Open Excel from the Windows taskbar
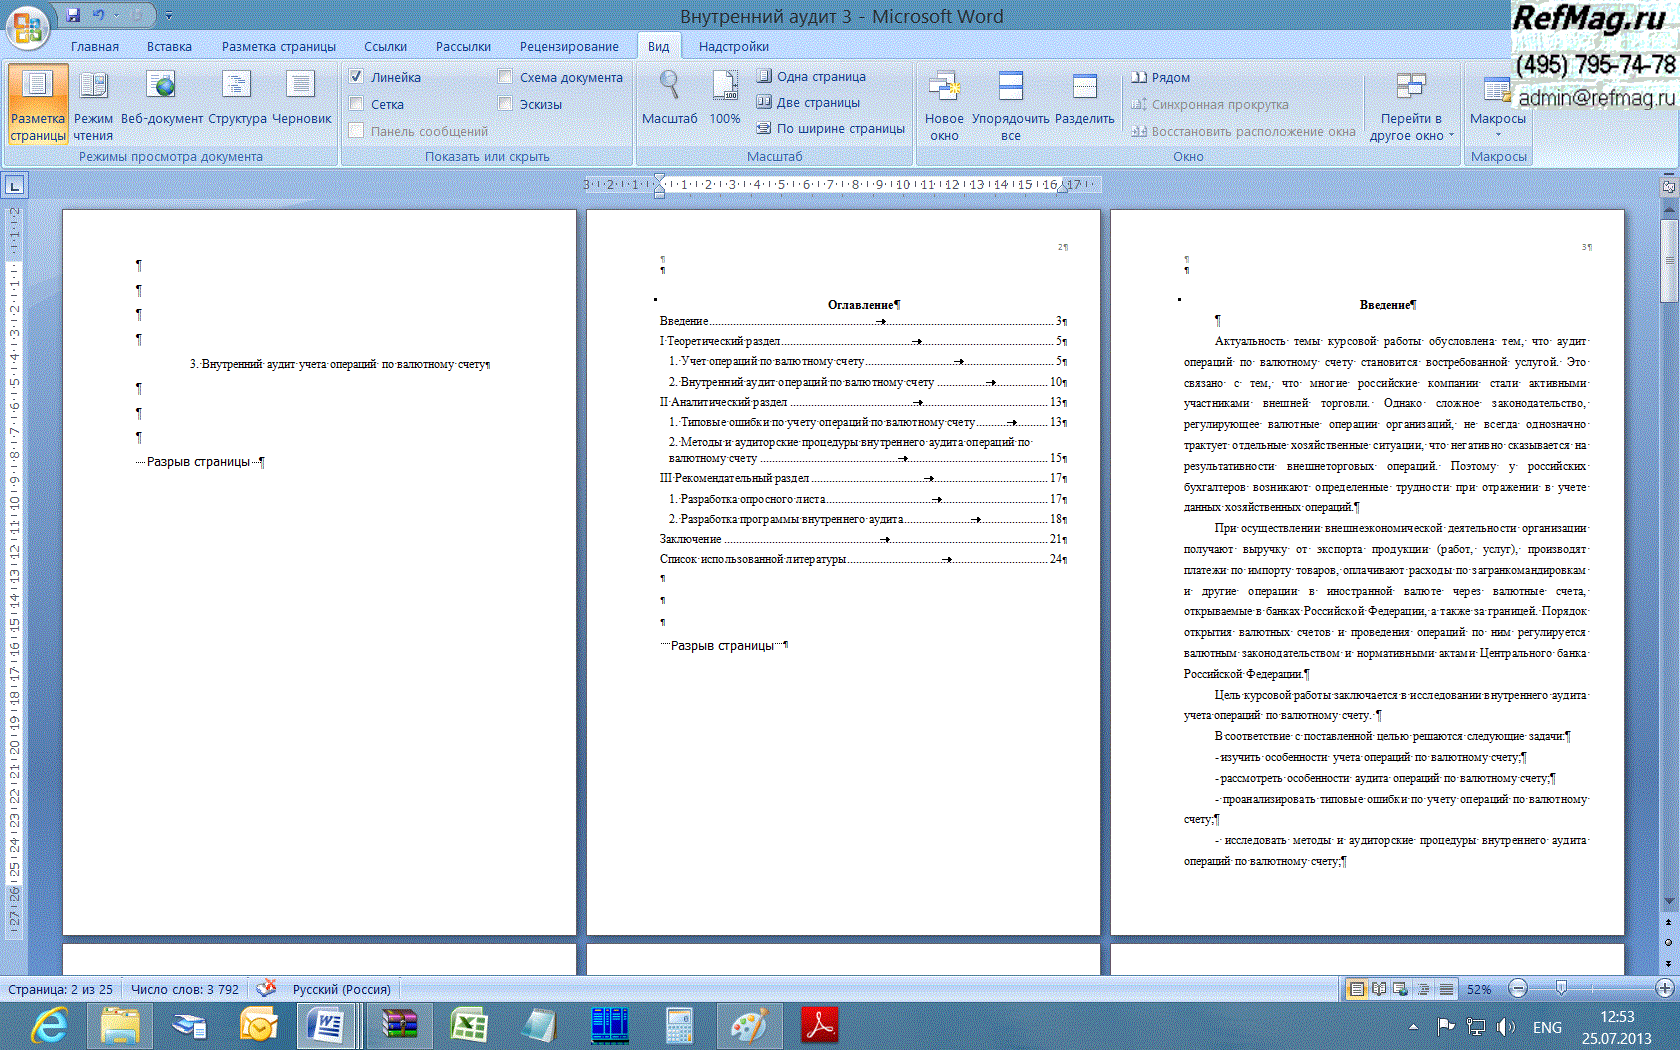 (468, 1026)
